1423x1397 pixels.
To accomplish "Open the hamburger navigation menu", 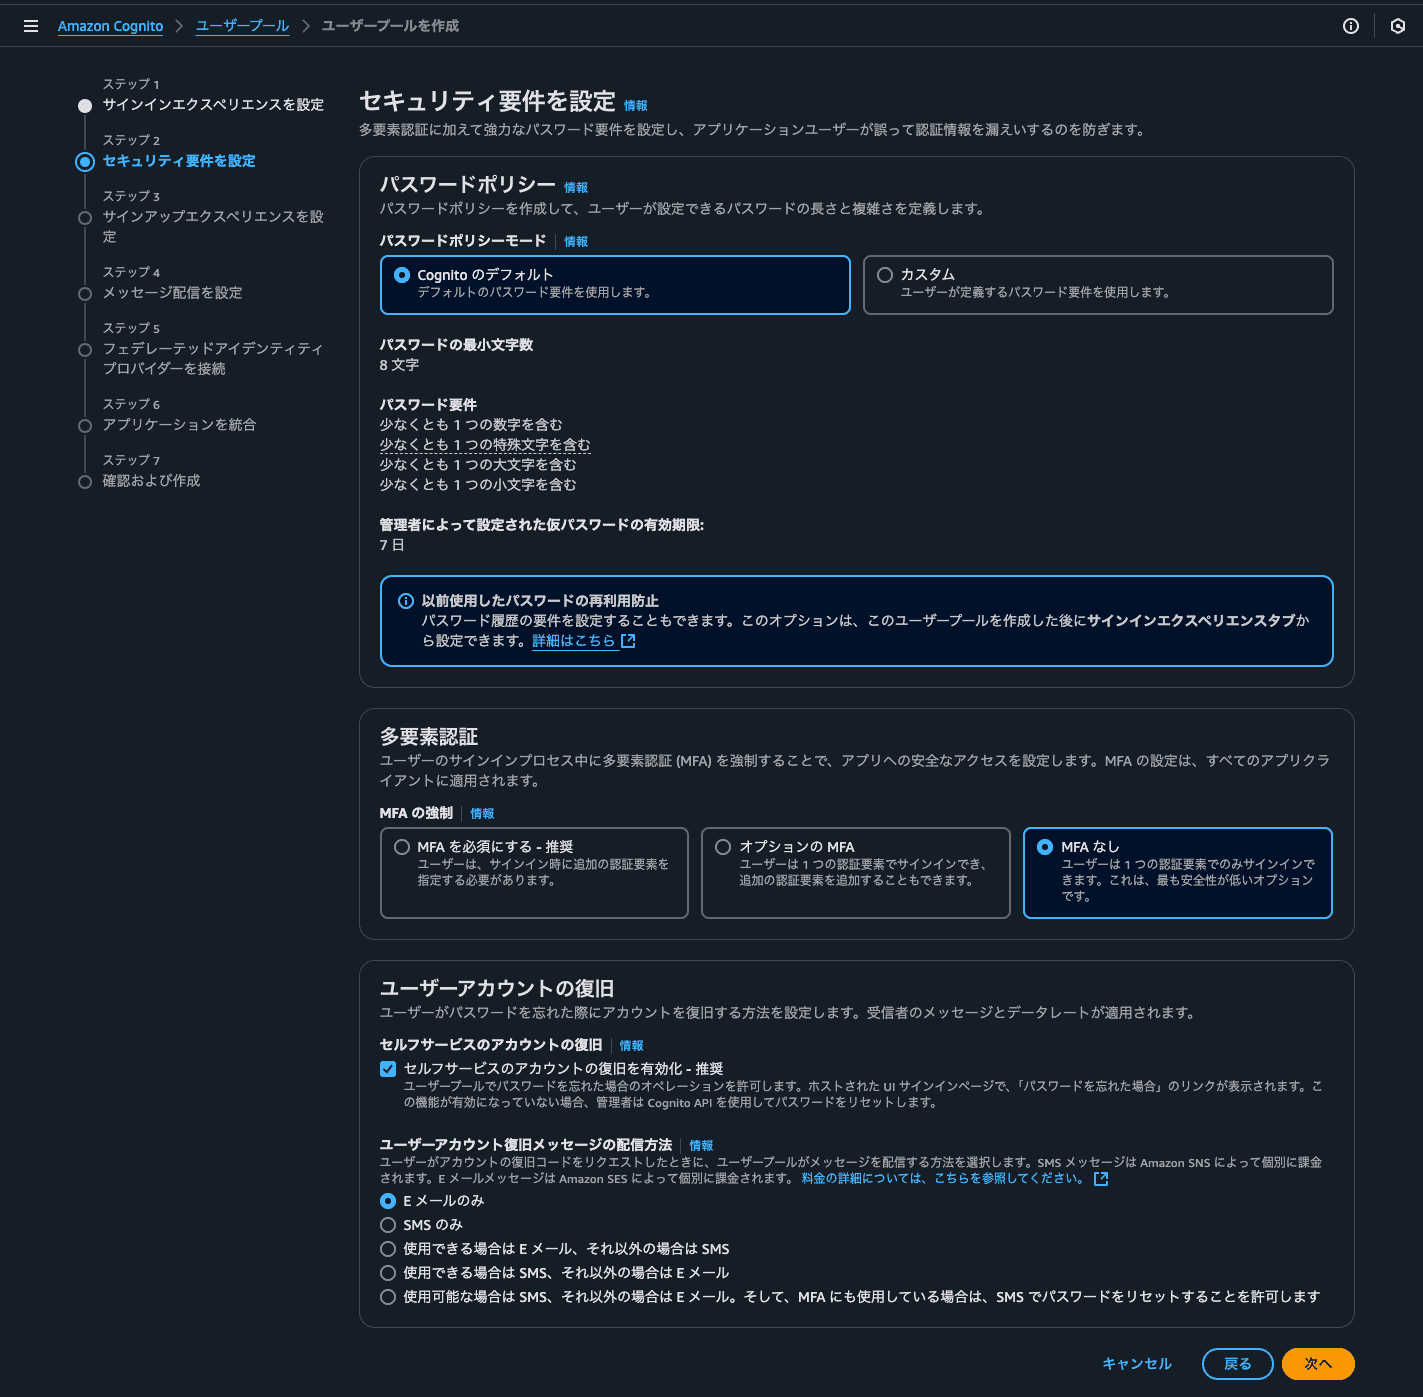I will click(x=31, y=26).
